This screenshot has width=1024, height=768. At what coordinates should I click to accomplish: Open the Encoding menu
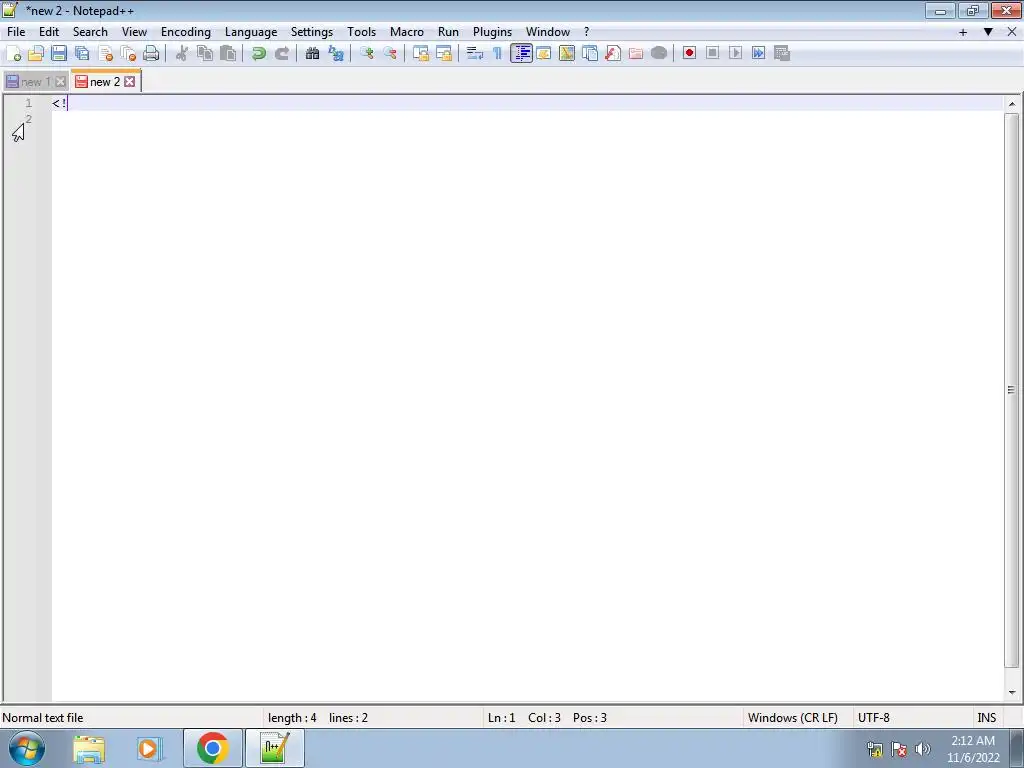click(x=186, y=32)
